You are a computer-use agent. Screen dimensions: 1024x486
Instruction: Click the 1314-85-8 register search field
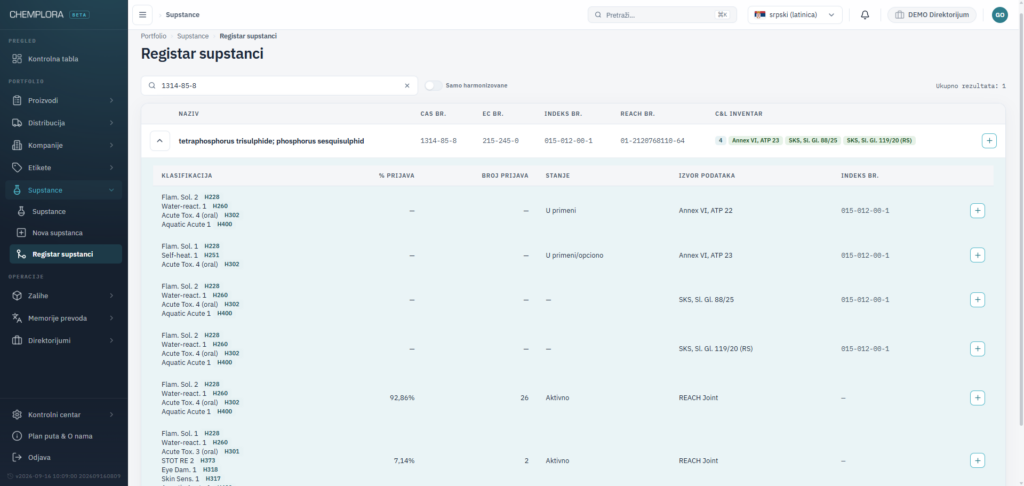tap(279, 86)
